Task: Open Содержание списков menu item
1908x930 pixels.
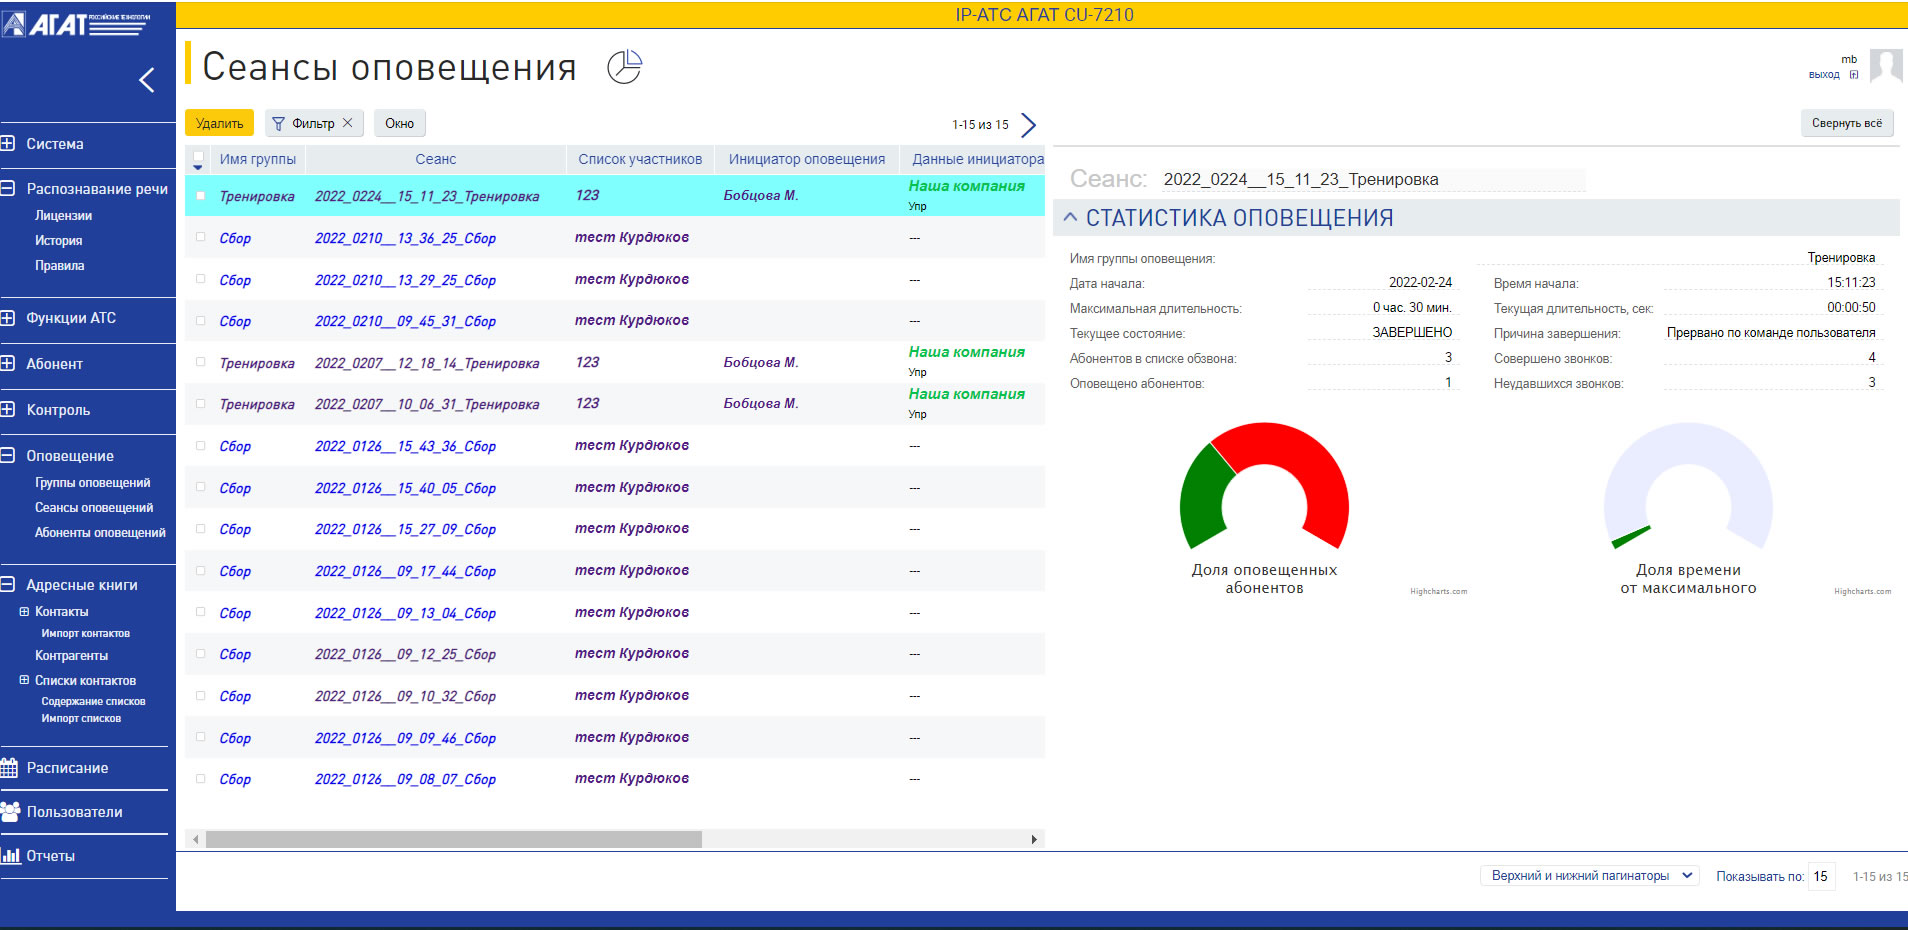Action: (93, 701)
